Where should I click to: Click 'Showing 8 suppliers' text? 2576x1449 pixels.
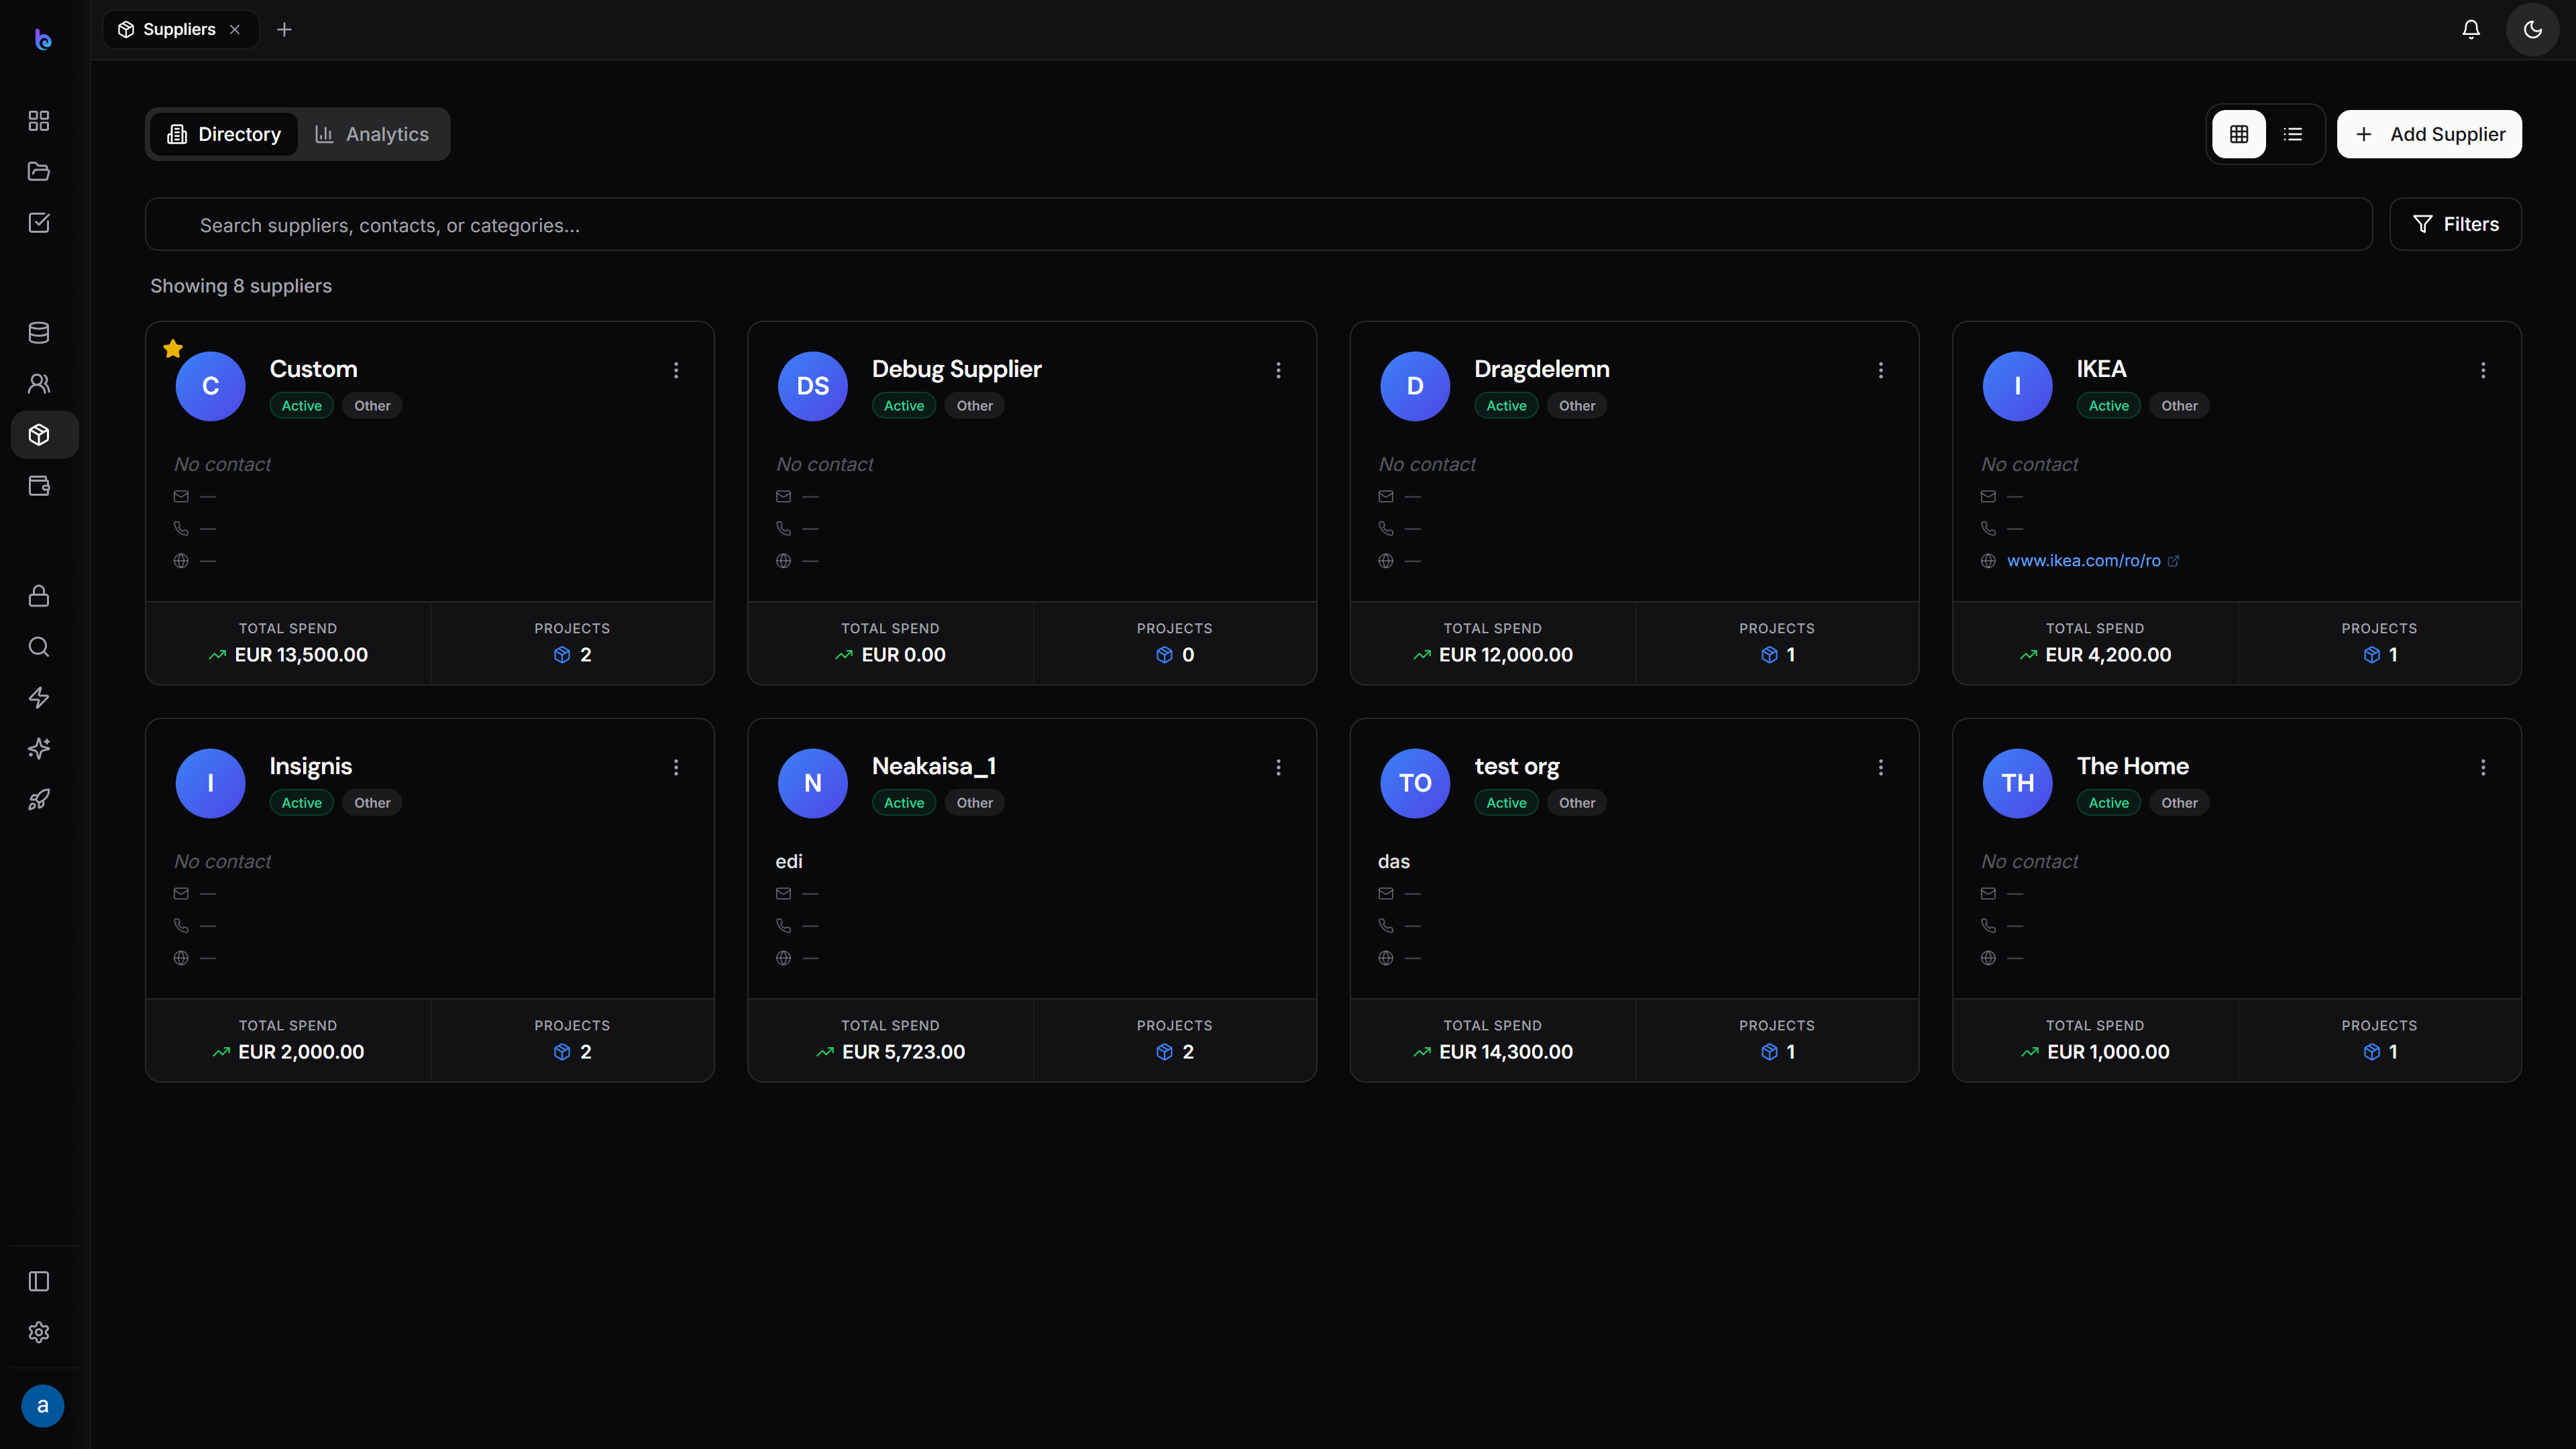coord(241,286)
